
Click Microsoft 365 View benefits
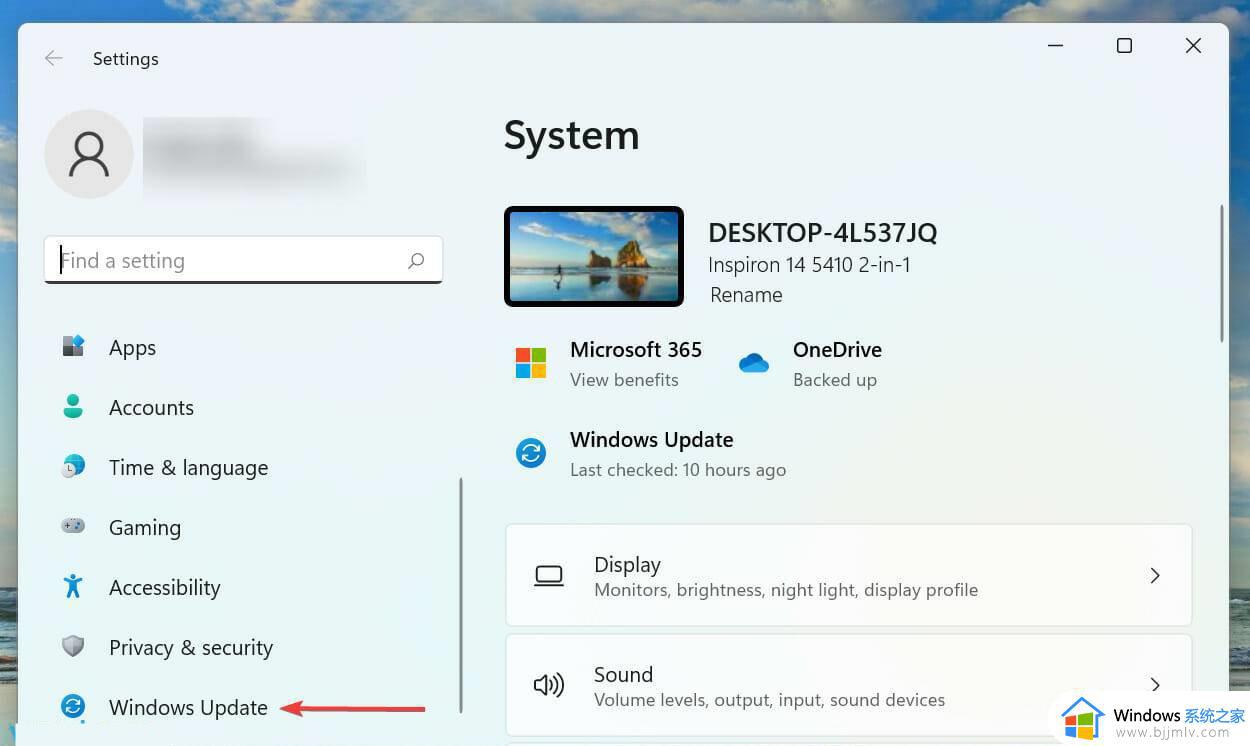coord(624,380)
